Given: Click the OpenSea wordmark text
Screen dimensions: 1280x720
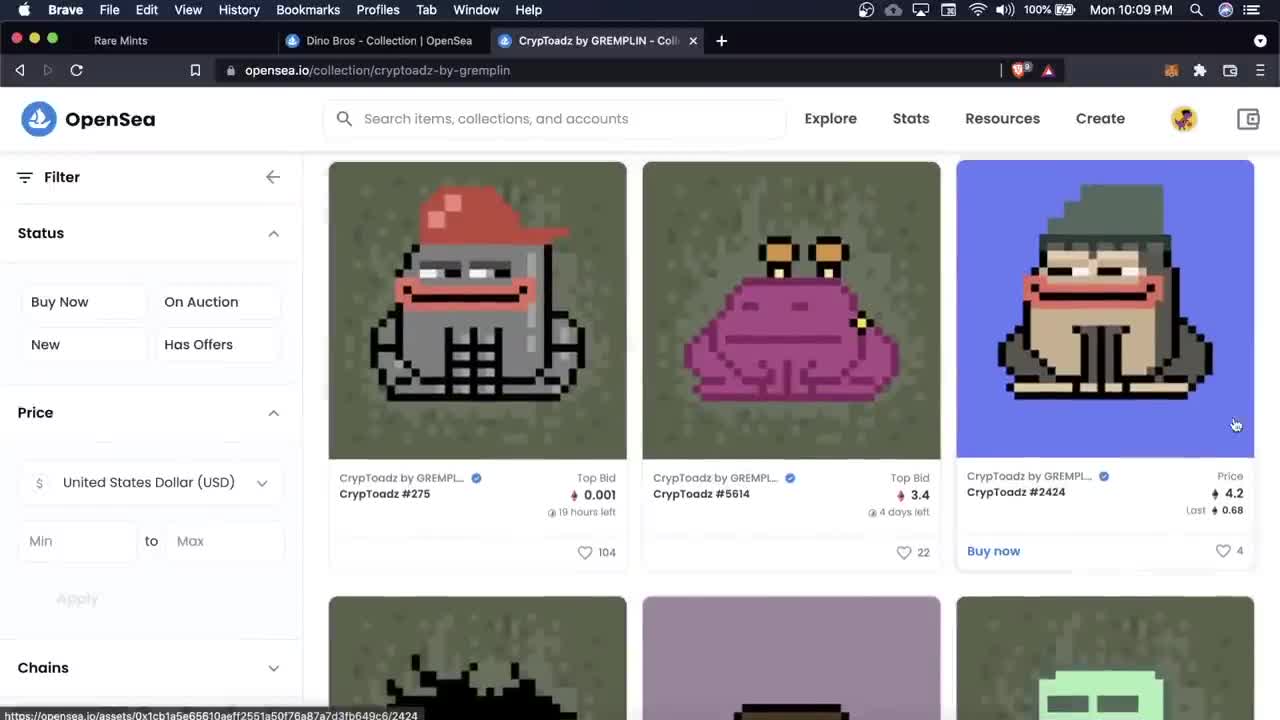Looking at the screenshot, I should pos(110,119).
